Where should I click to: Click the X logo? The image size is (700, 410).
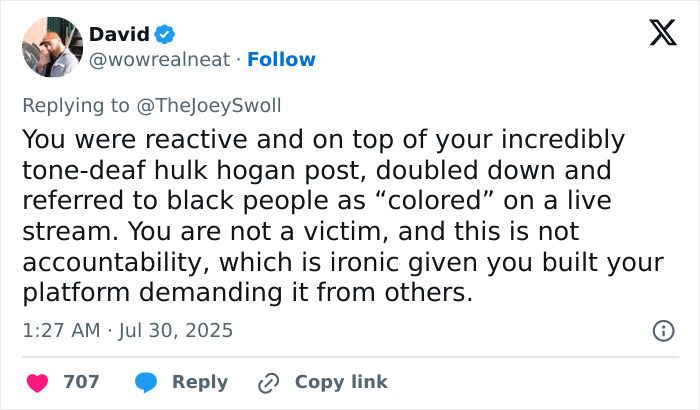click(x=656, y=34)
